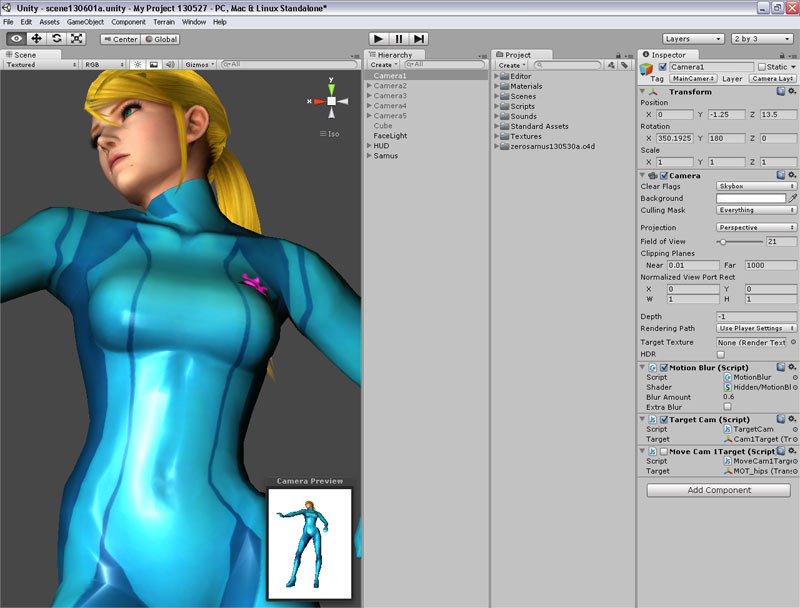800x608 pixels.
Task: Open Transform component gear menu
Action: (x=792, y=91)
